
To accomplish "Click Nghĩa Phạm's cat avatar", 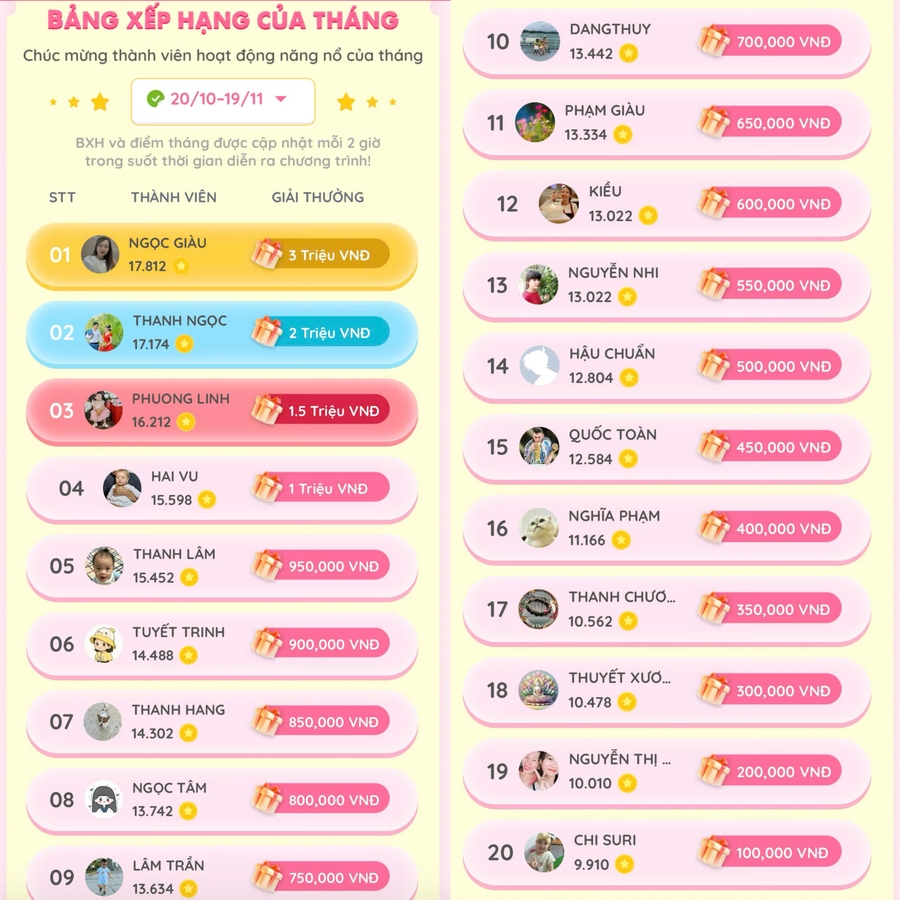I will click(539, 528).
